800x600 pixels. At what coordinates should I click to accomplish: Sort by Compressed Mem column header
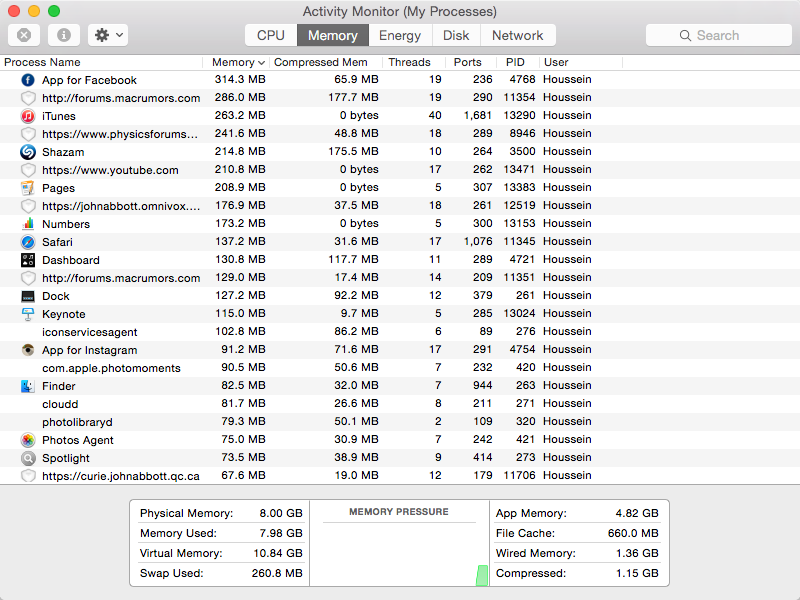click(326, 62)
